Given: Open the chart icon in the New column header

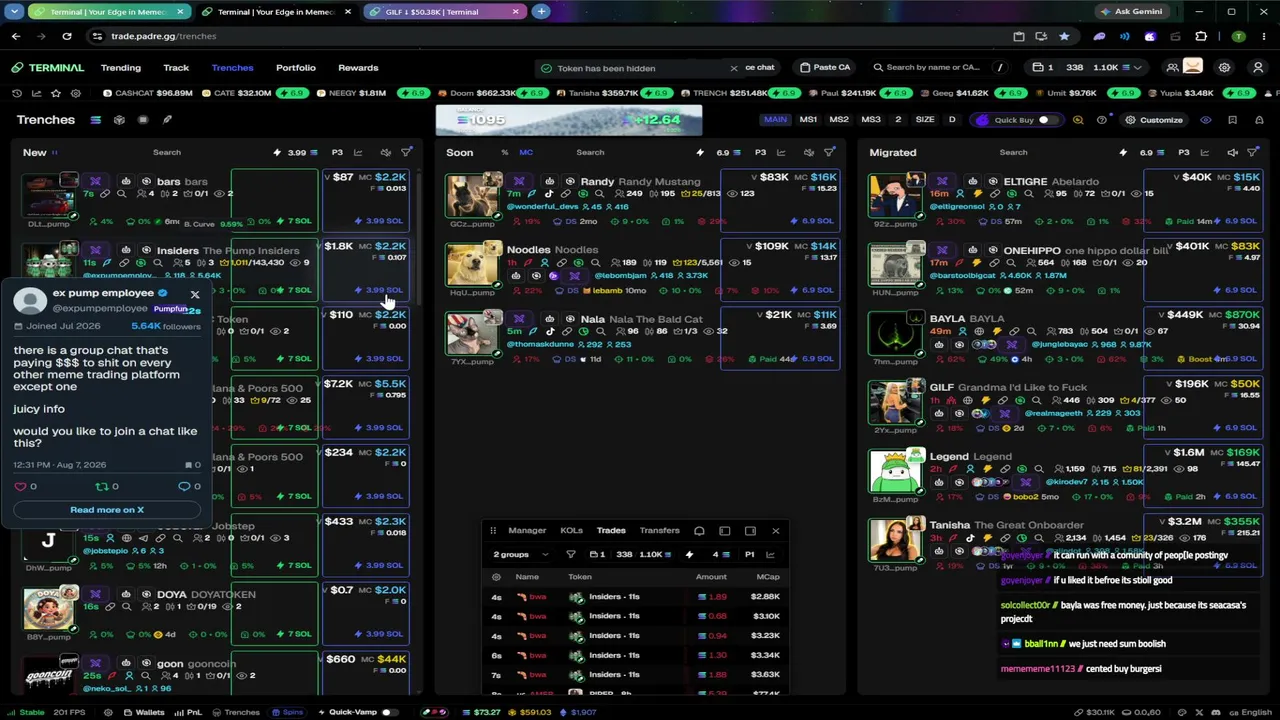Looking at the screenshot, I should click(x=360, y=153).
